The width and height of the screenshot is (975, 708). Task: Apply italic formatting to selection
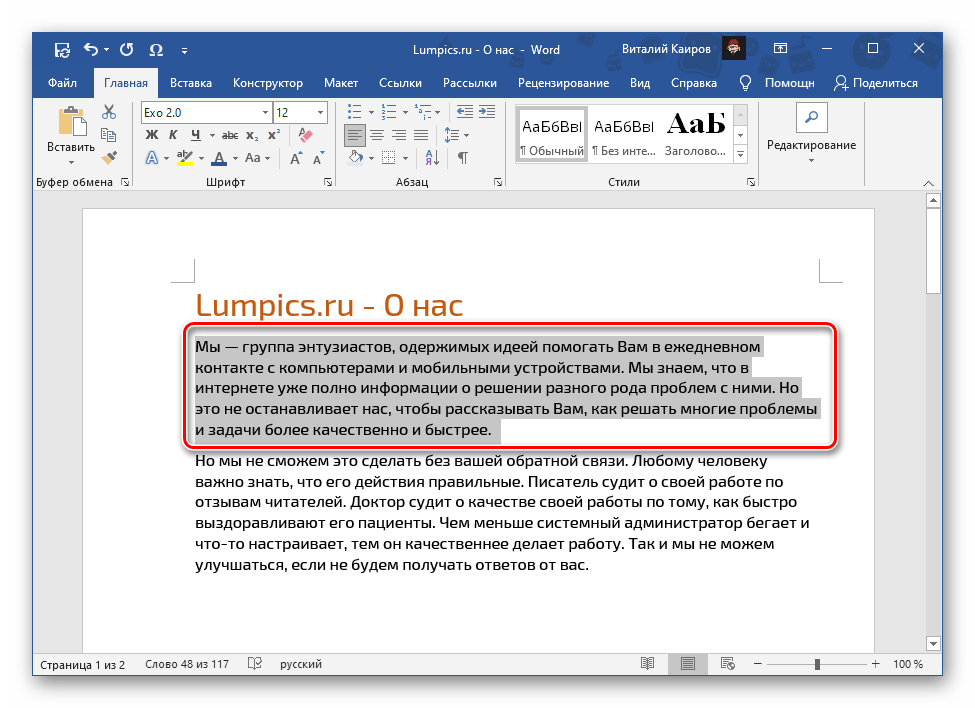pyautogui.click(x=174, y=134)
